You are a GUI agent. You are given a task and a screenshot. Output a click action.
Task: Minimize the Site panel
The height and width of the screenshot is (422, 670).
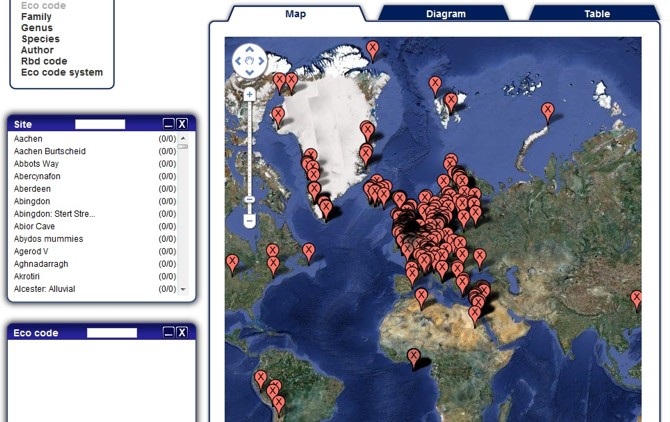click(x=169, y=124)
